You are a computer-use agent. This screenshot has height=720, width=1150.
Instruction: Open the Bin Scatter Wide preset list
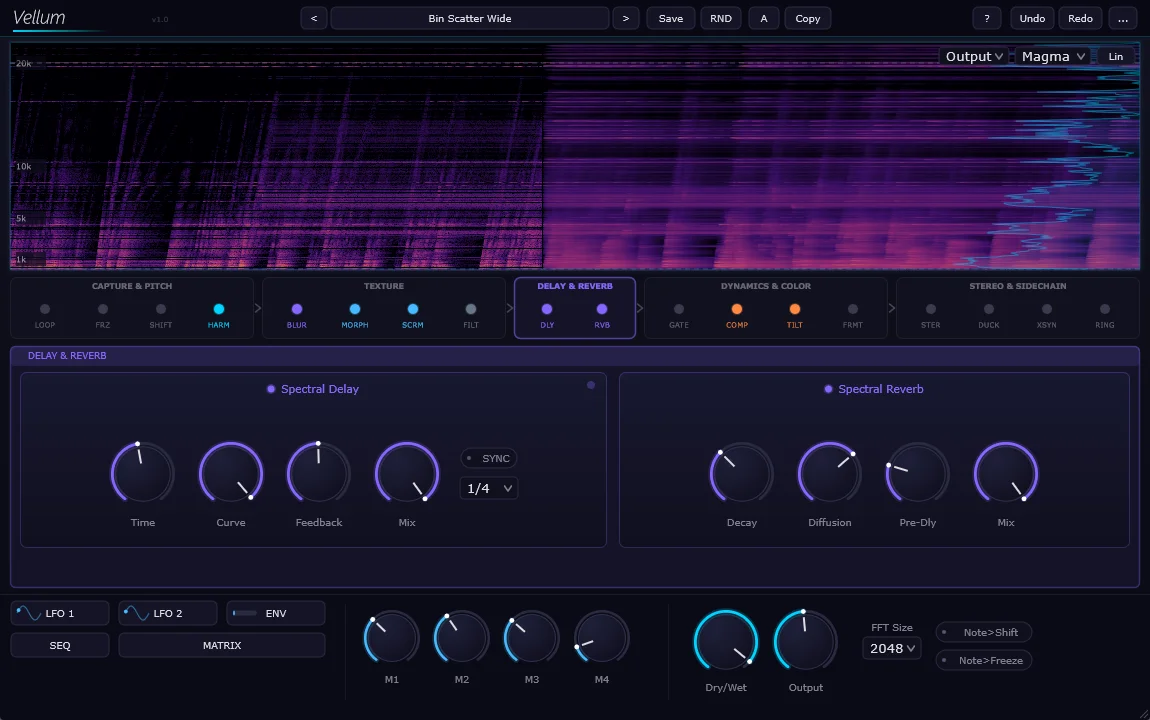pos(470,18)
